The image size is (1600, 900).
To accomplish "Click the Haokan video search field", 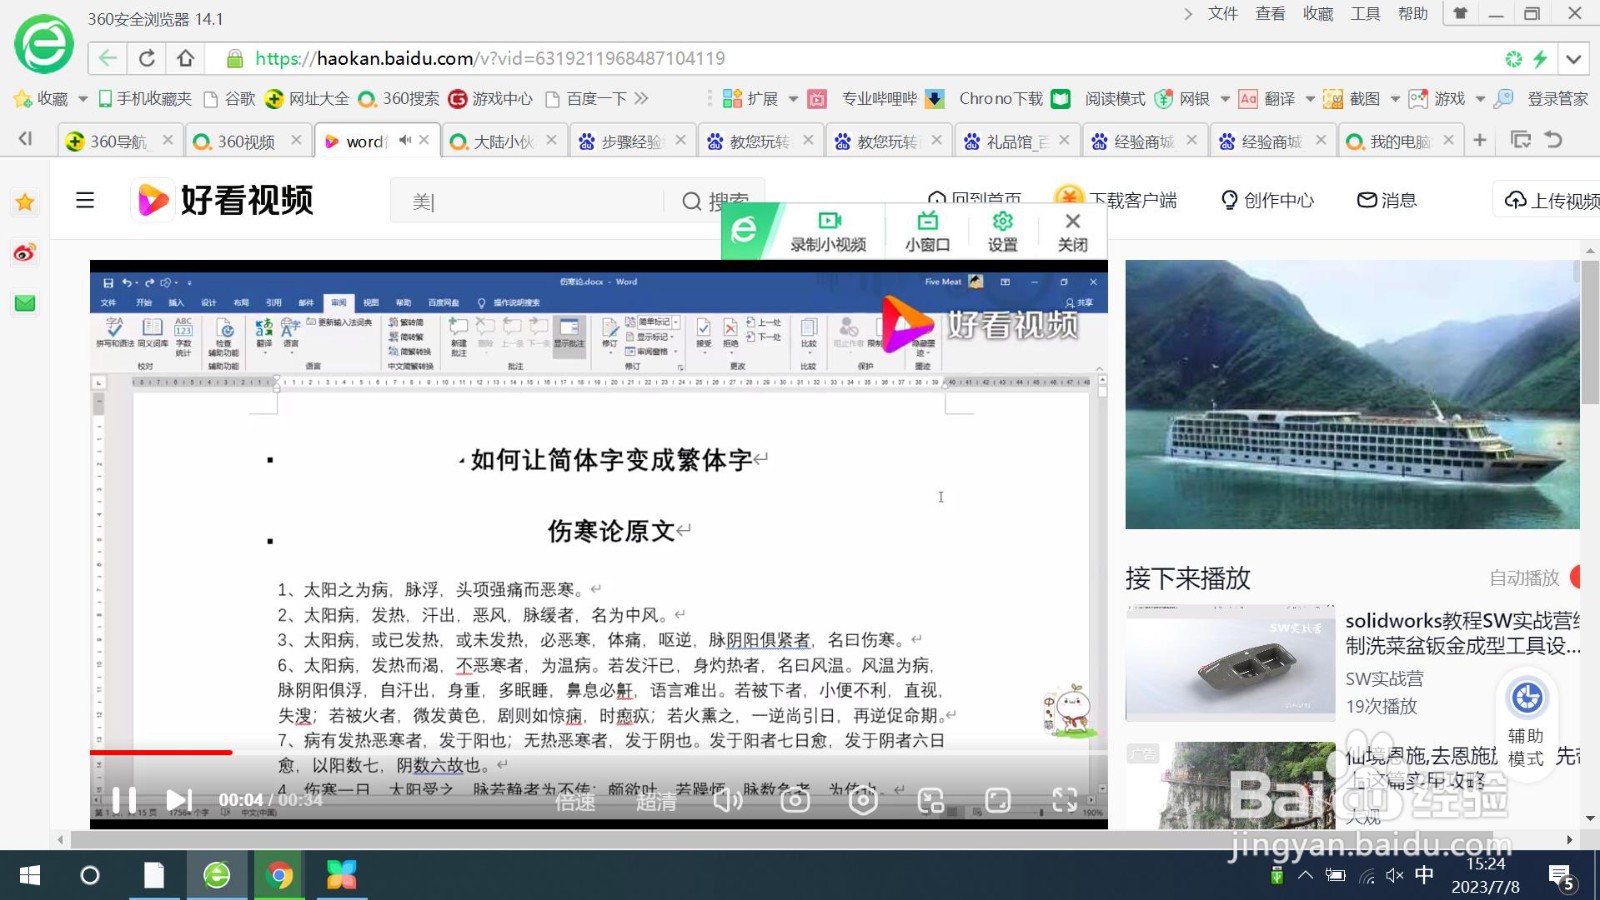I will coord(527,201).
